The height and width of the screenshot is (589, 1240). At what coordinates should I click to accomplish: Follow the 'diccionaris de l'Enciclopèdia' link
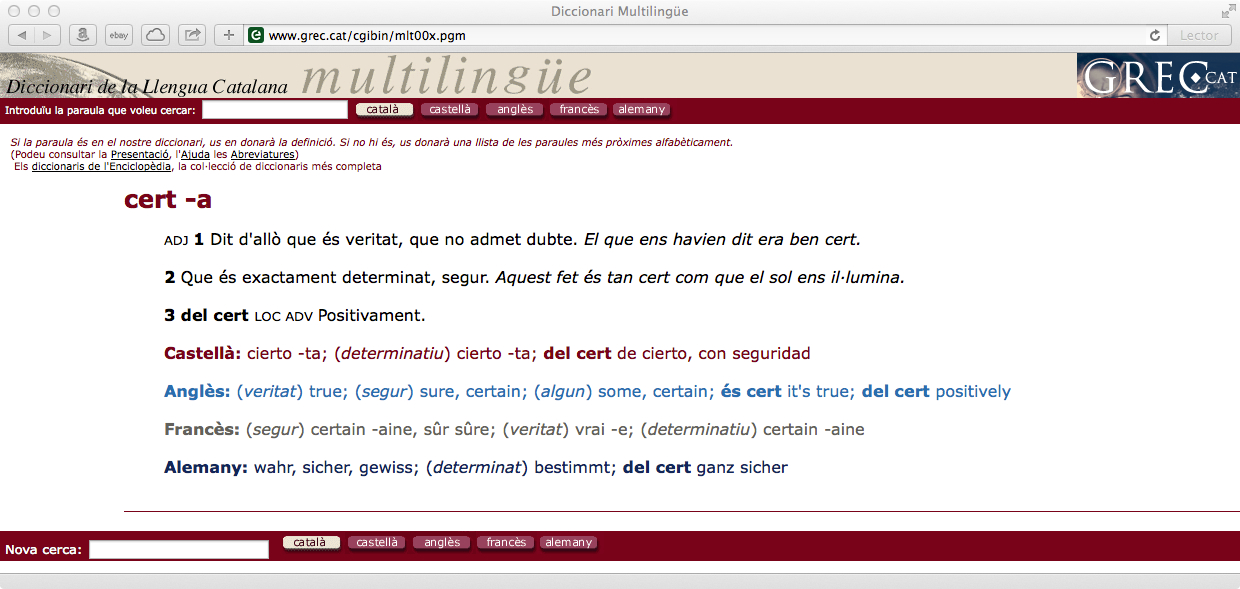pos(101,167)
